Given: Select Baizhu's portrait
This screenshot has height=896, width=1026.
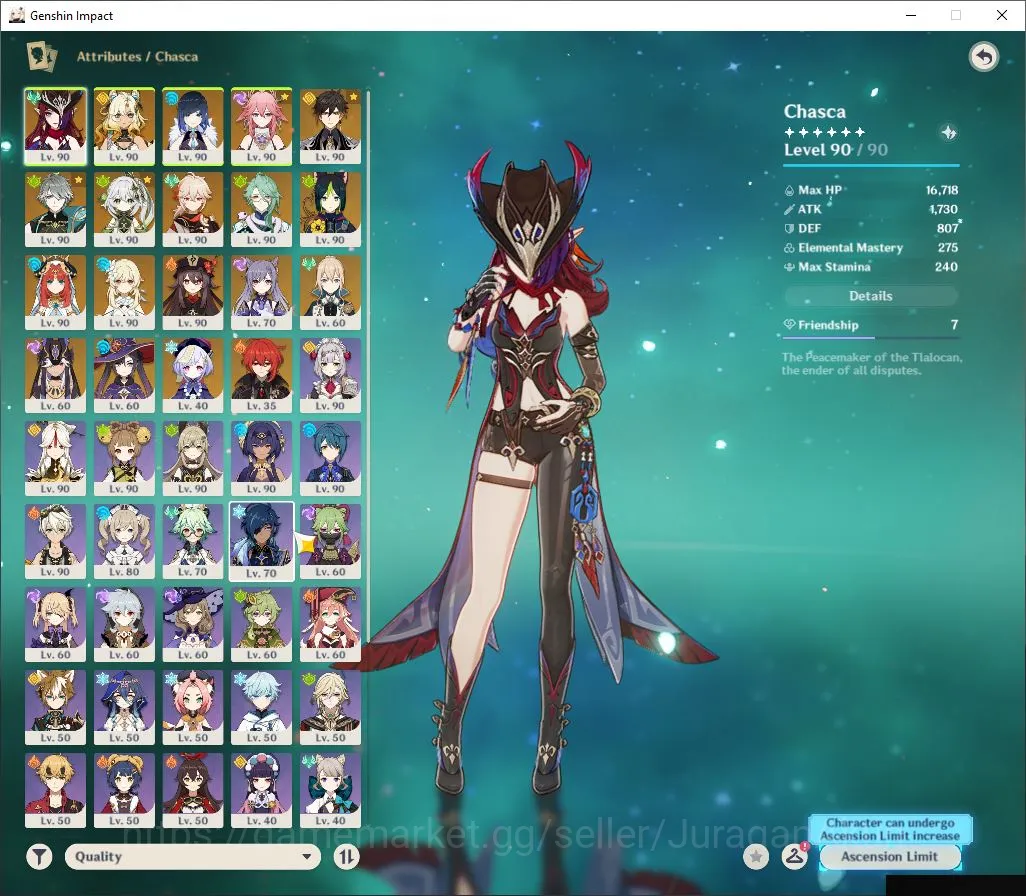Looking at the screenshot, I should point(262,209).
